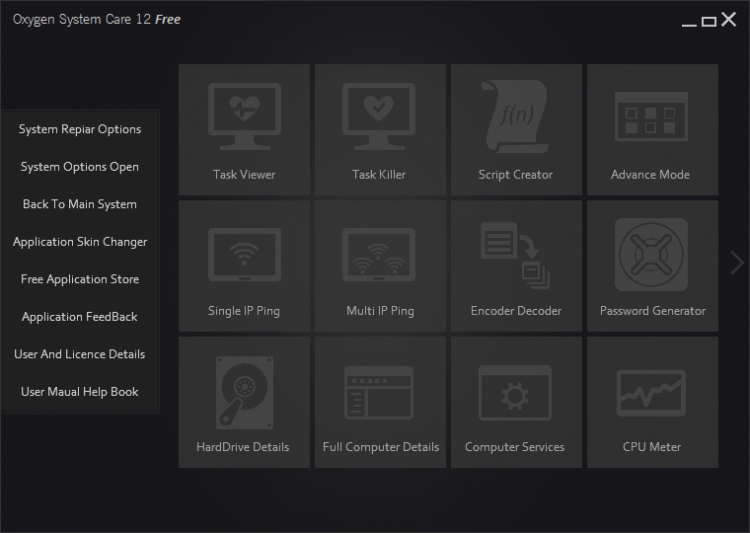The width and height of the screenshot is (750, 533).
Task: Launch the CPU Meter graph icon
Action: pyautogui.click(x=651, y=393)
